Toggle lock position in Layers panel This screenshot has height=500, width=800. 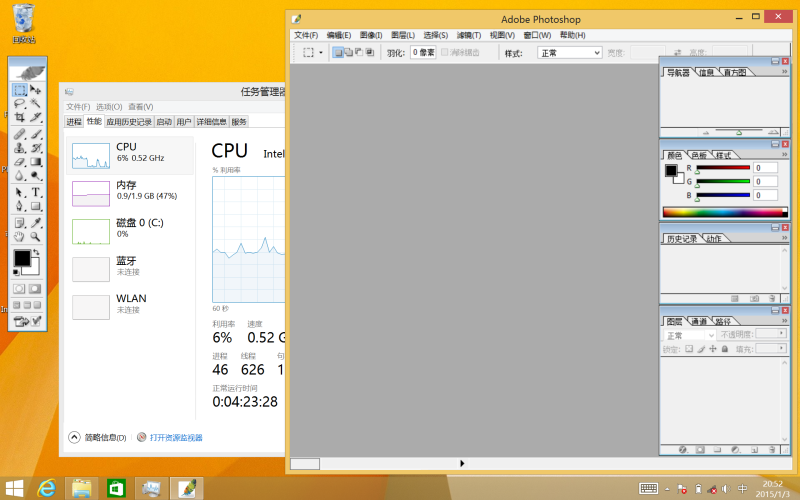tap(713, 349)
